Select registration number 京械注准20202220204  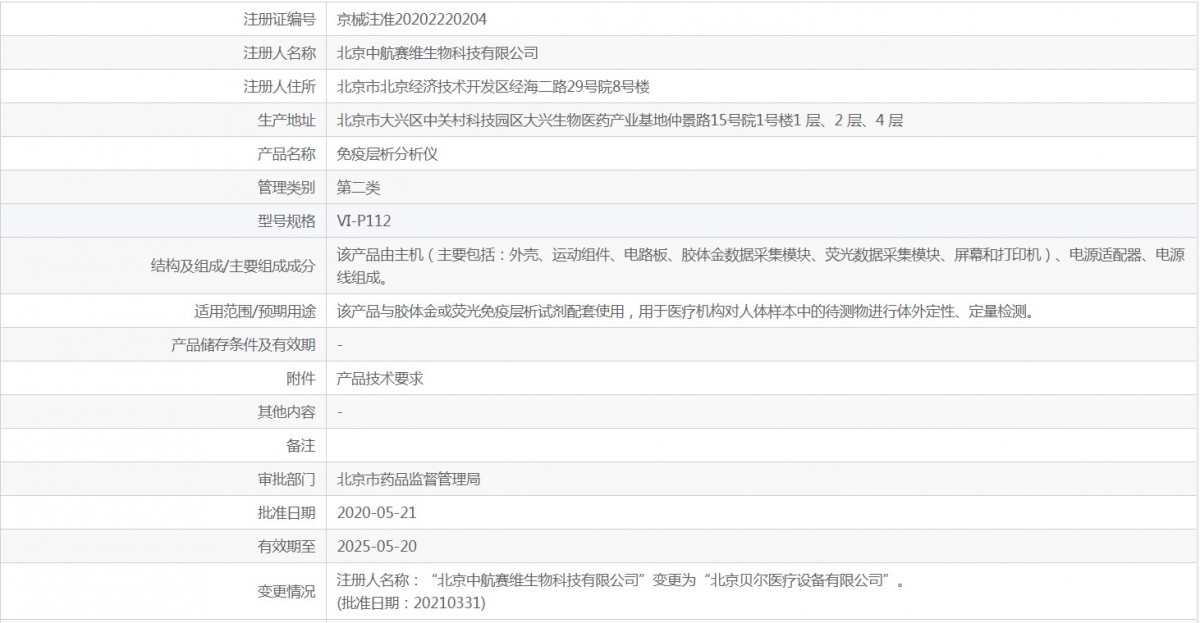[x=412, y=18]
